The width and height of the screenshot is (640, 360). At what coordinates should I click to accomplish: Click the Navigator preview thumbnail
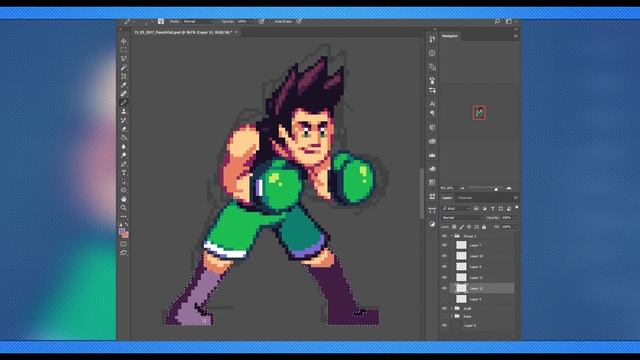(479, 113)
